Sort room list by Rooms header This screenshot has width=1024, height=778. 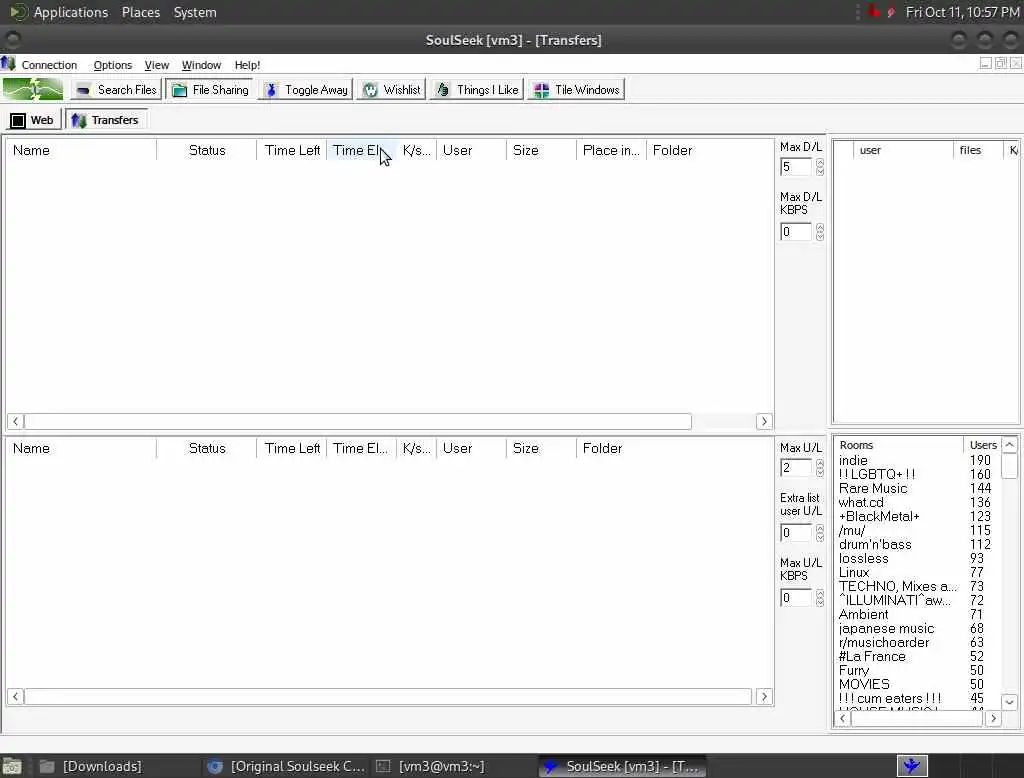coord(899,445)
